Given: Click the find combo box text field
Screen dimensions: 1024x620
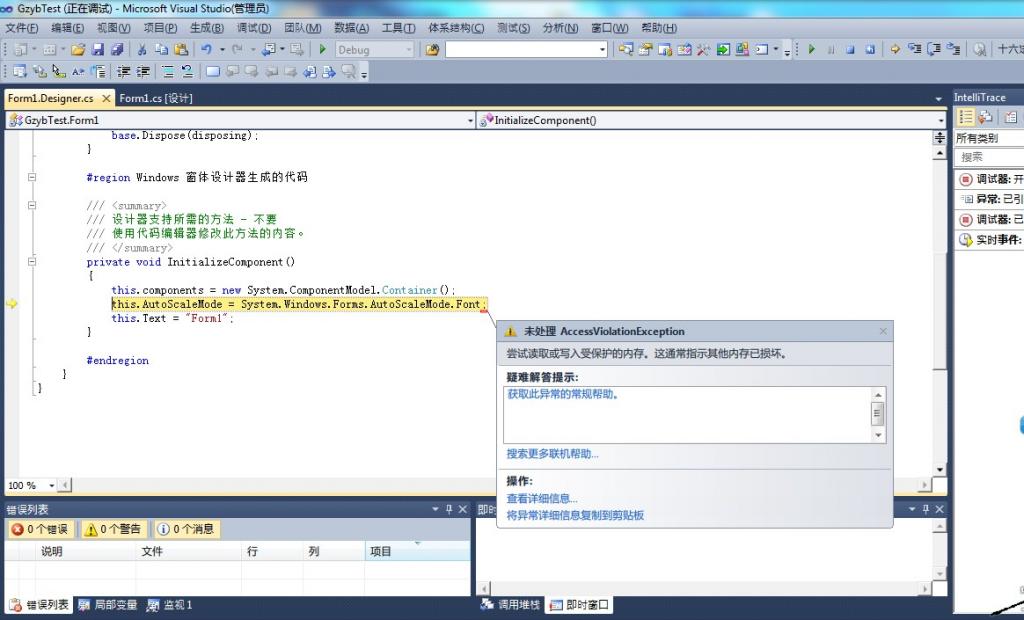Looking at the screenshot, I should pyautogui.click(x=521, y=50).
